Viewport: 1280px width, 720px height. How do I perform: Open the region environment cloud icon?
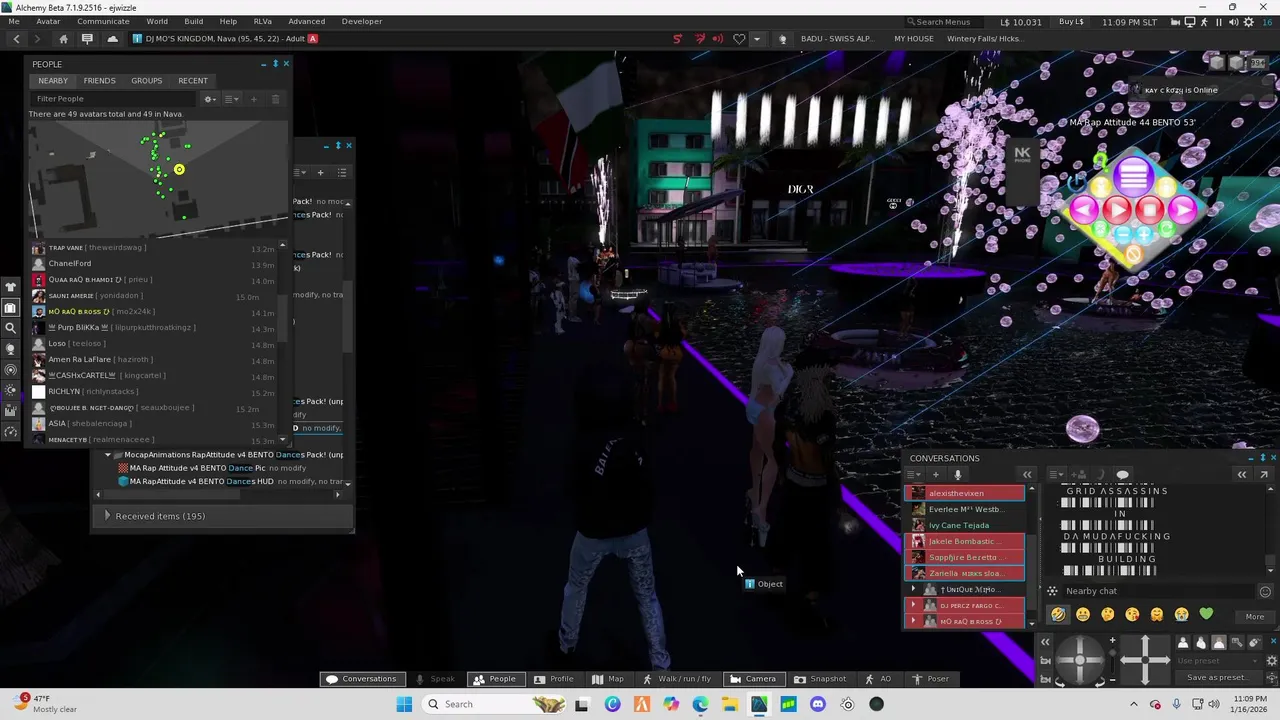[x=112, y=39]
